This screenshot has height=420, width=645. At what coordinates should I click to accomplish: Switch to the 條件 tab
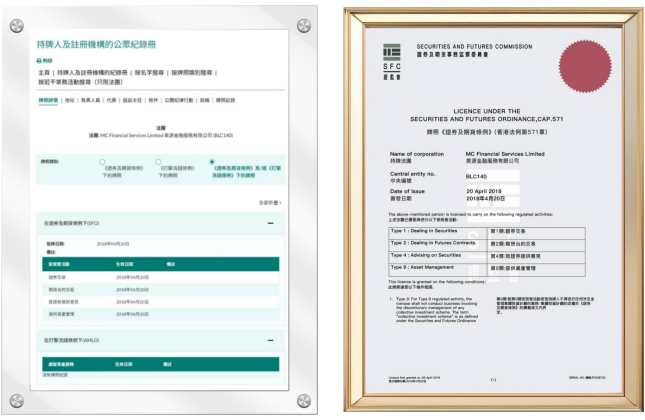click(153, 100)
